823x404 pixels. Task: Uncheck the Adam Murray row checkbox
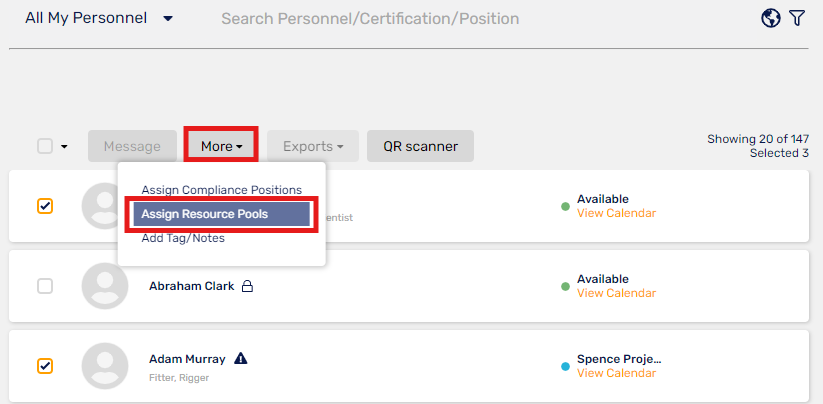(x=45, y=366)
